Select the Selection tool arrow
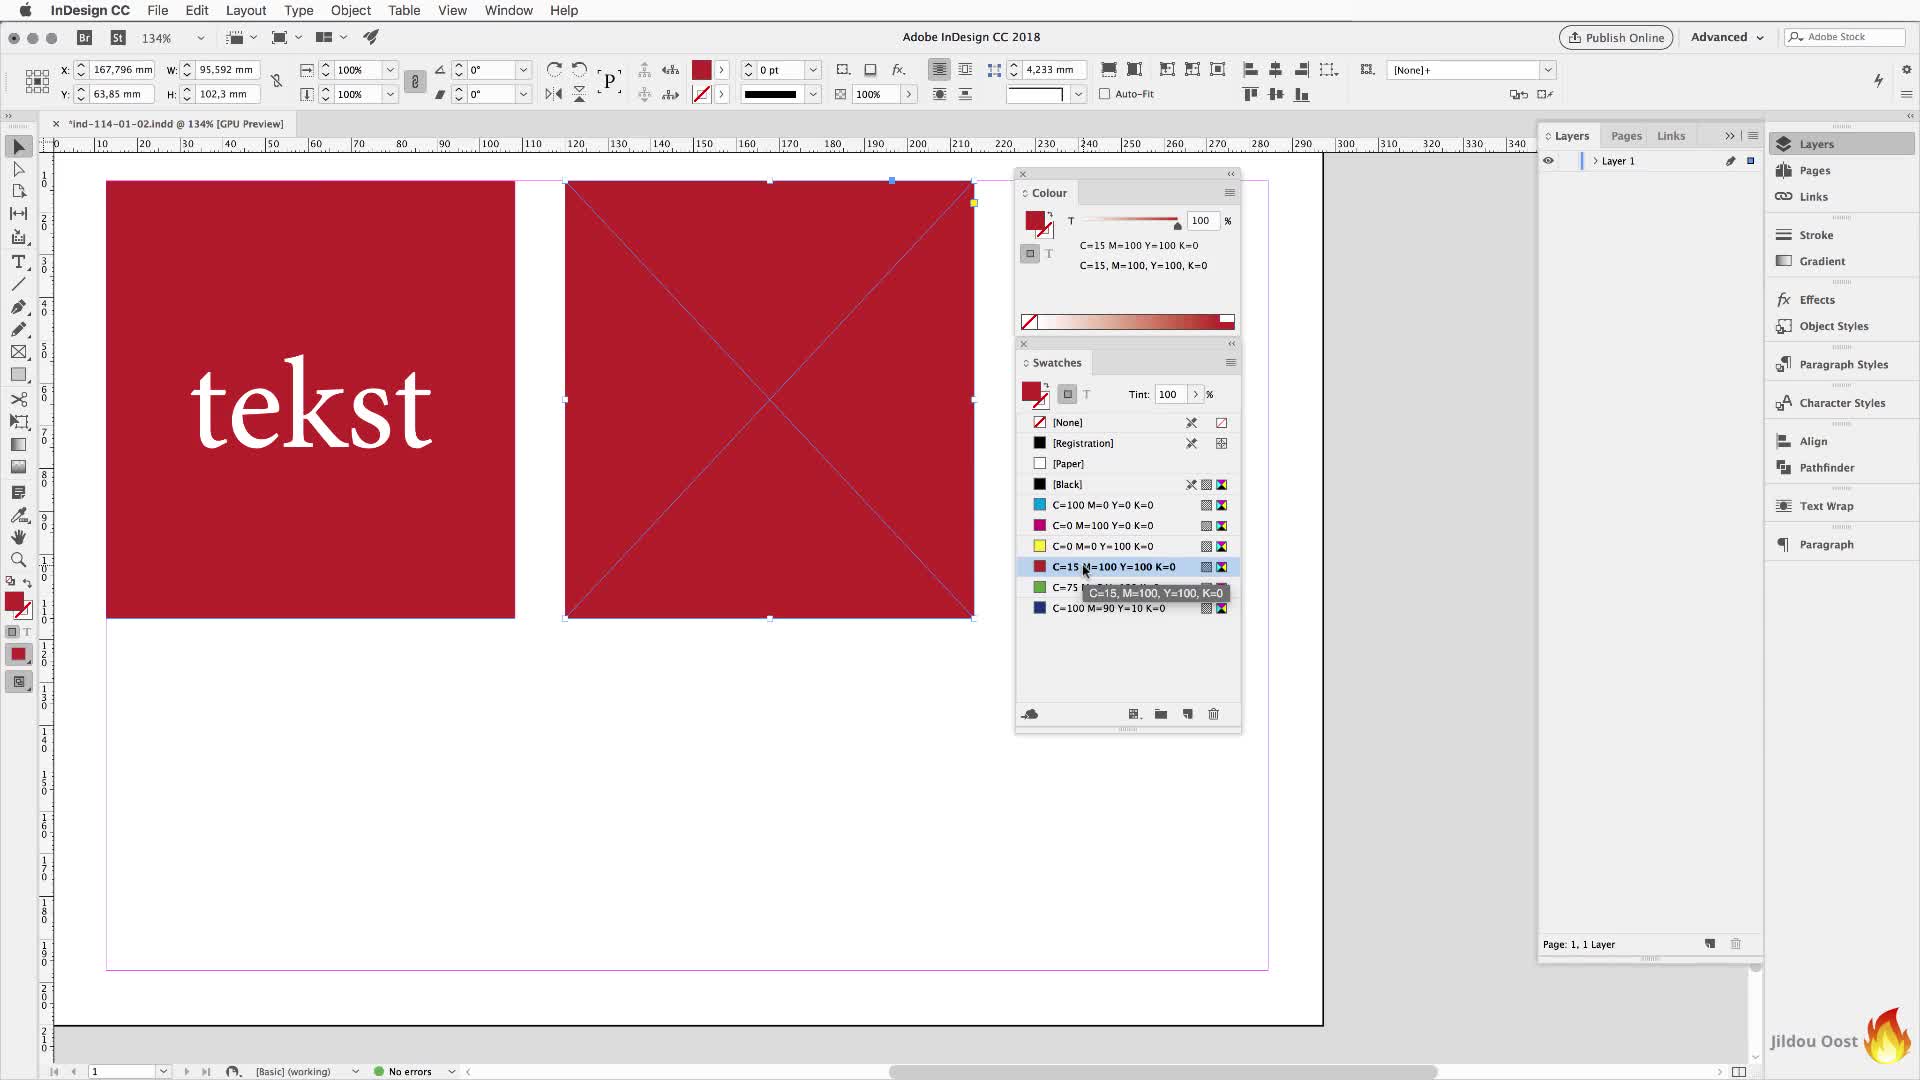1920x1080 pixels. point(18,147)
